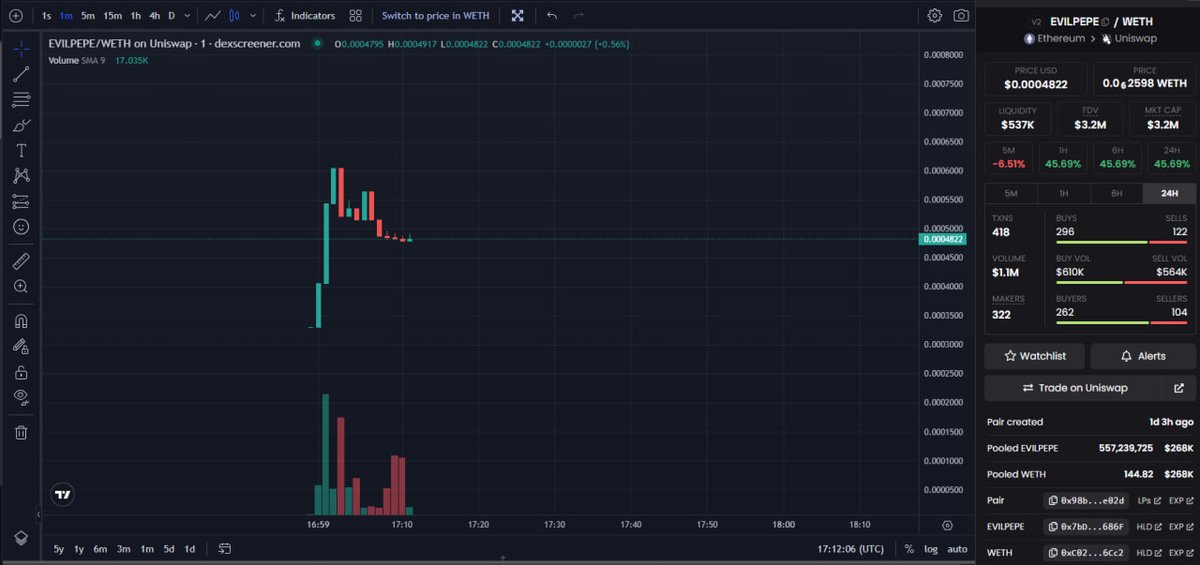This screenshot has height=565, width=1200.
Task: Open the chart patterns tool
Action: (x=21, y=176)
